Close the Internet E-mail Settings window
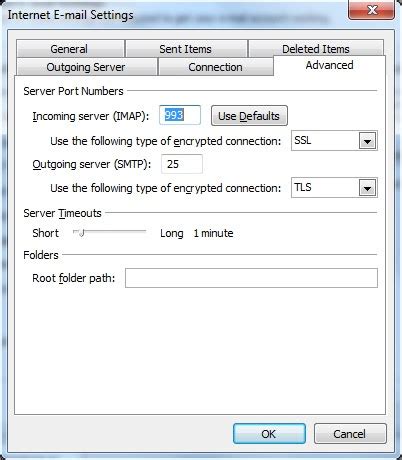This screenshot has height=460, width=402. (371, 10)
